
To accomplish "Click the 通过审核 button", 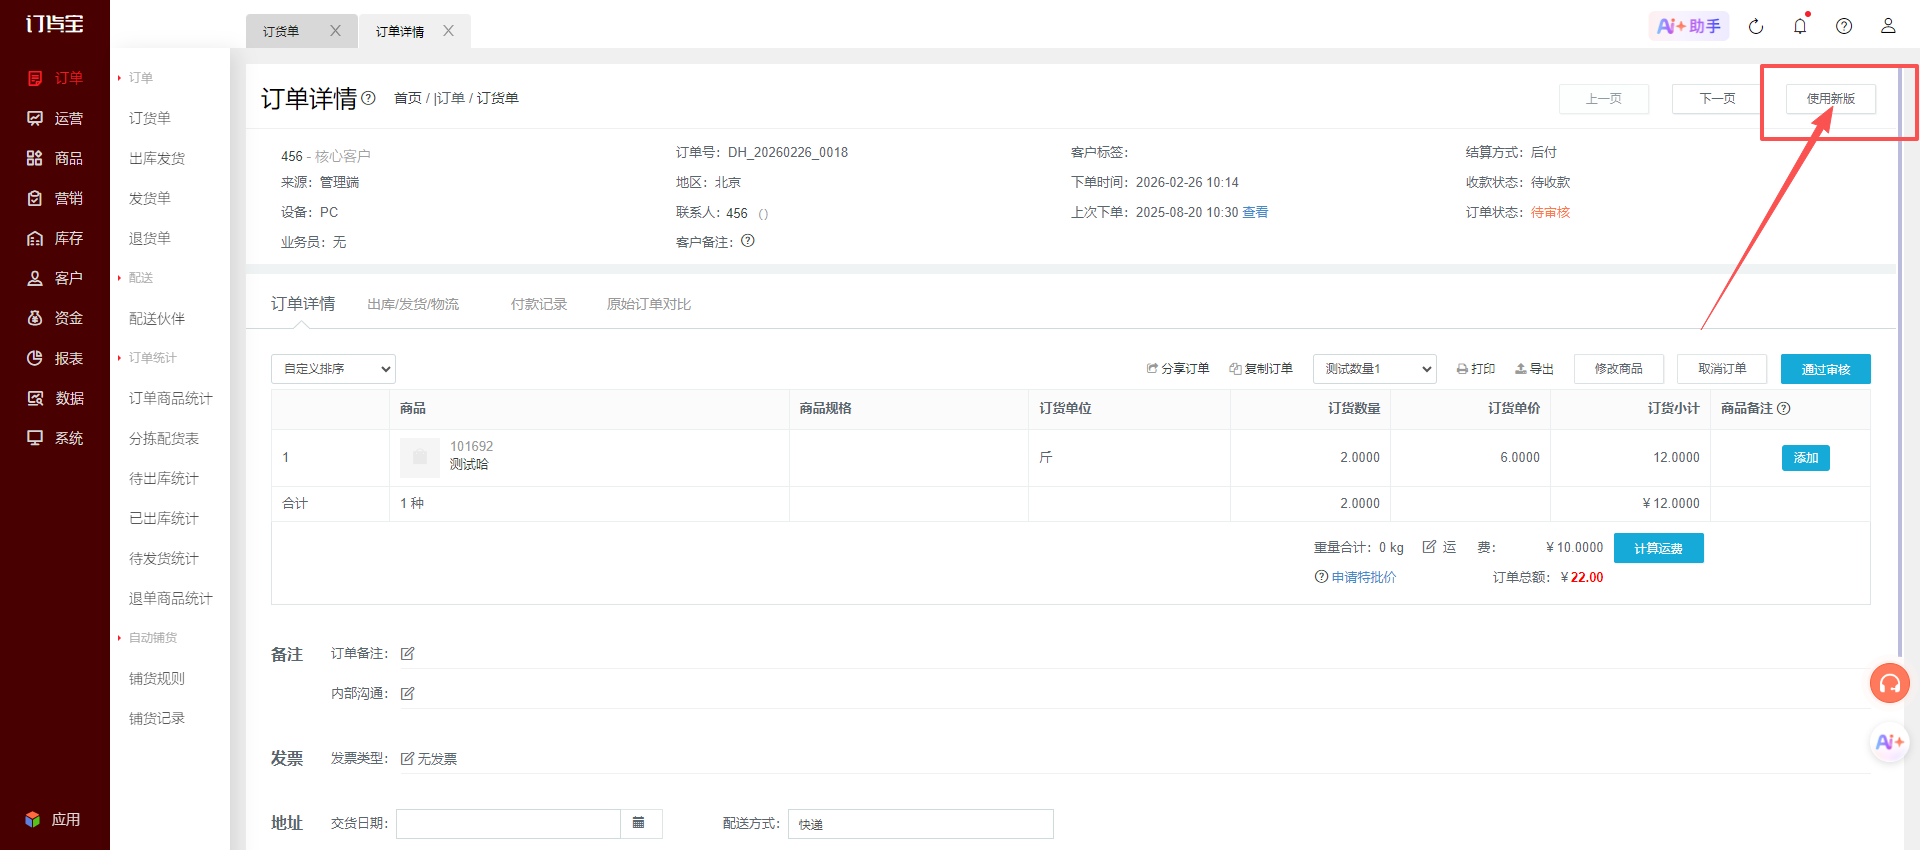I will [1826, 369].
